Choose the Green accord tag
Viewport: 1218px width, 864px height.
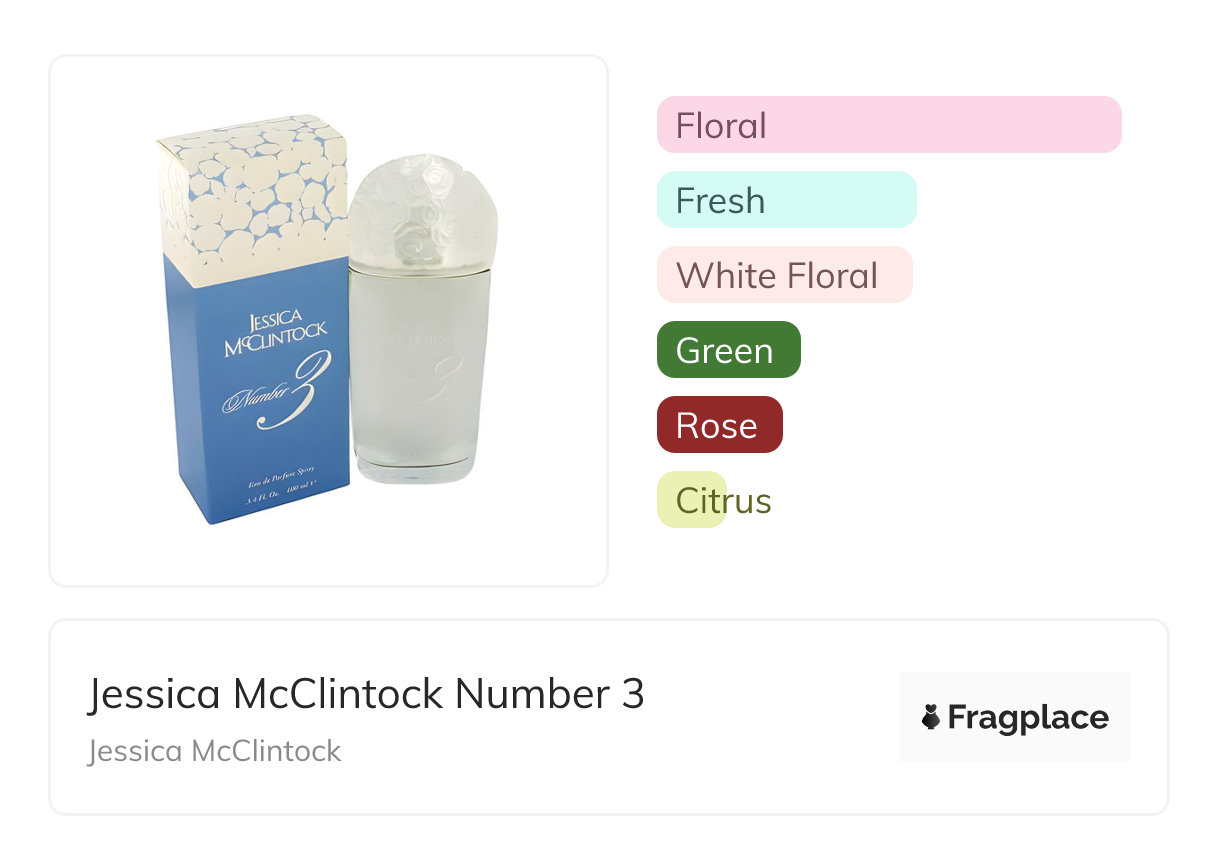click(728, 350)
